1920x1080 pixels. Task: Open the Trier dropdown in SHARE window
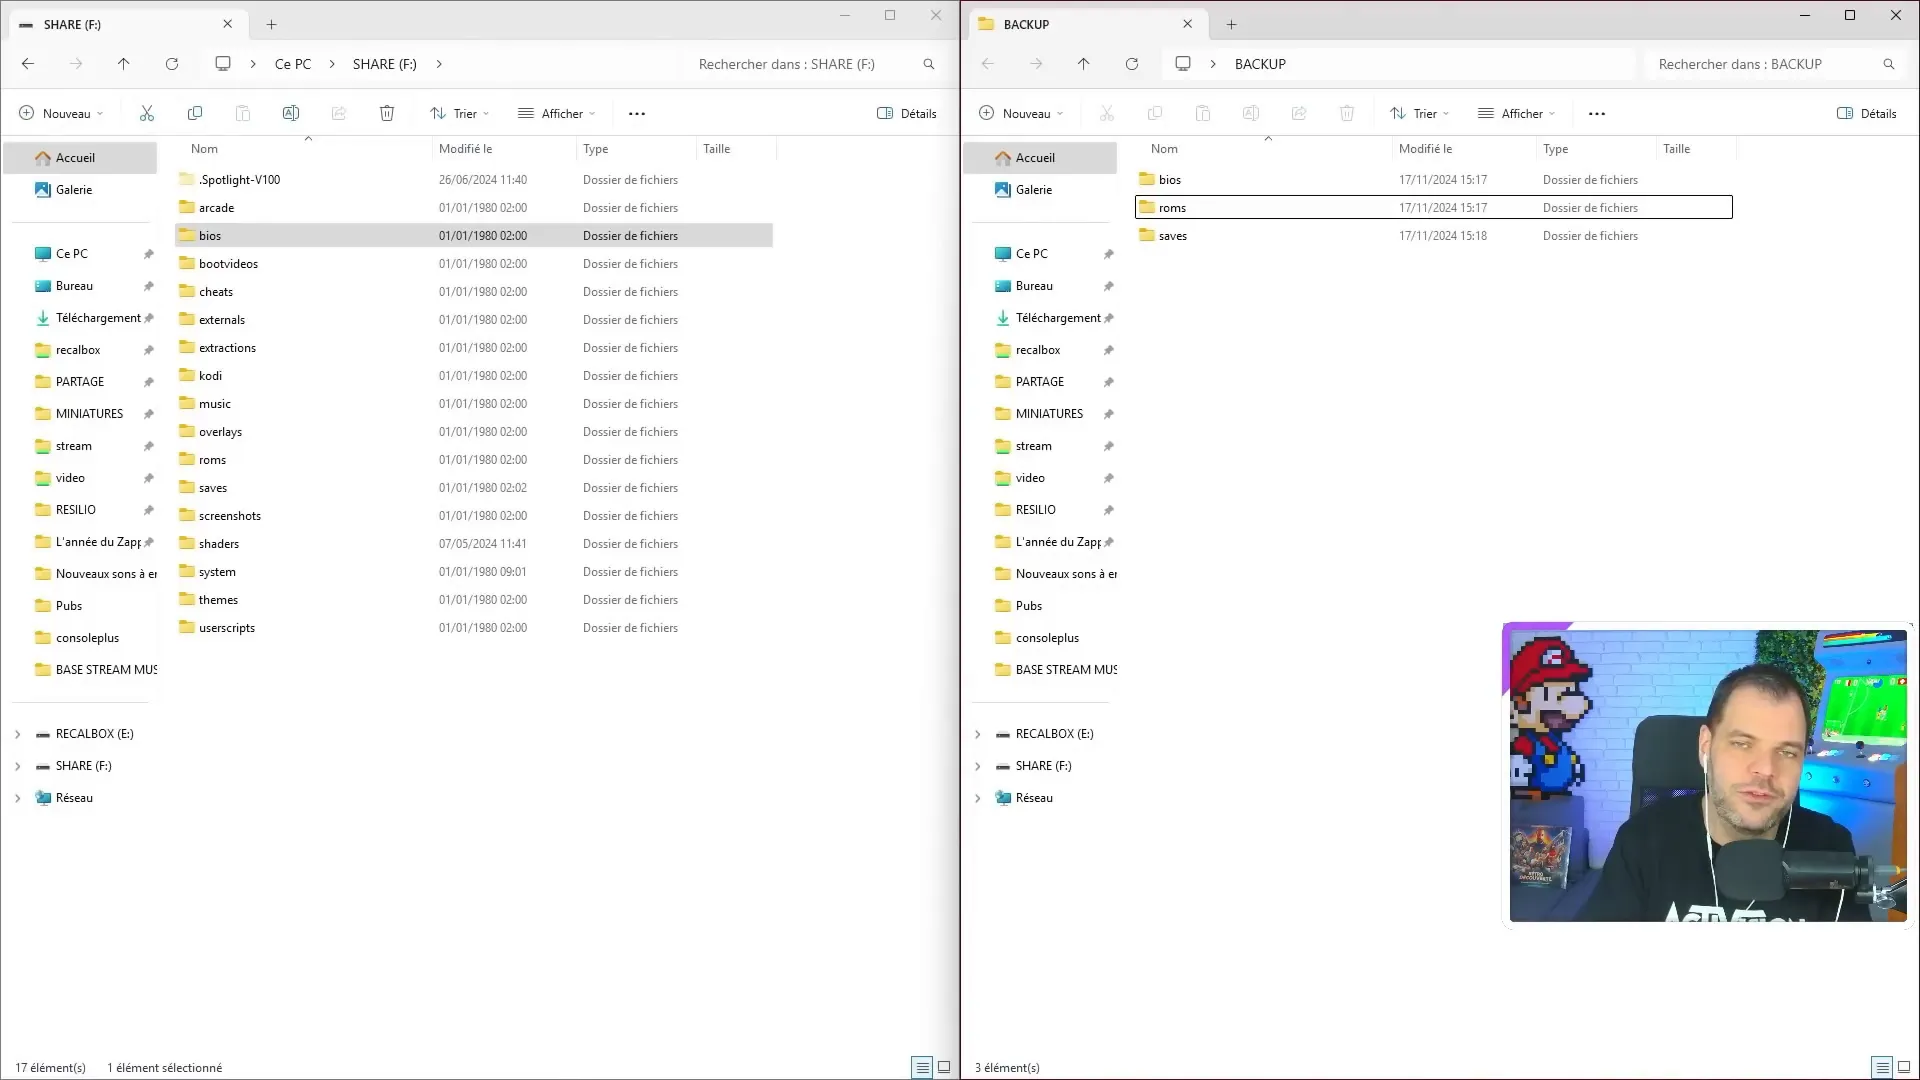[460, 113]
